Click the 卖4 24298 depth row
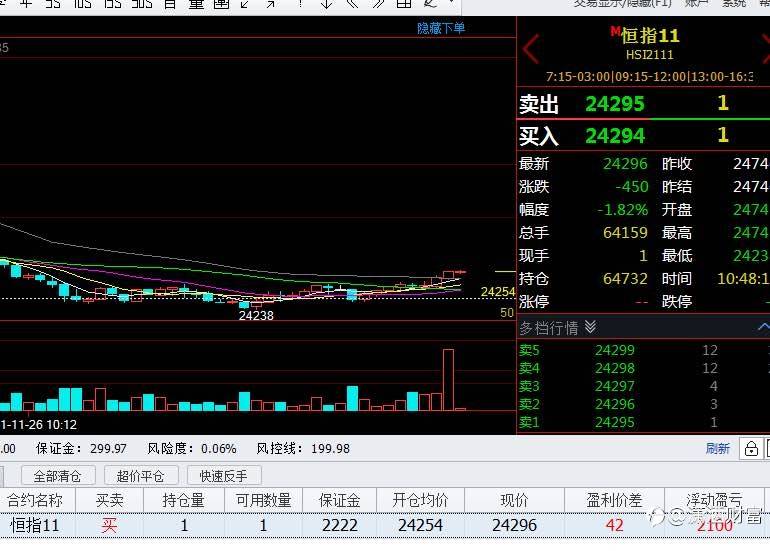 (x=643, y=368)
